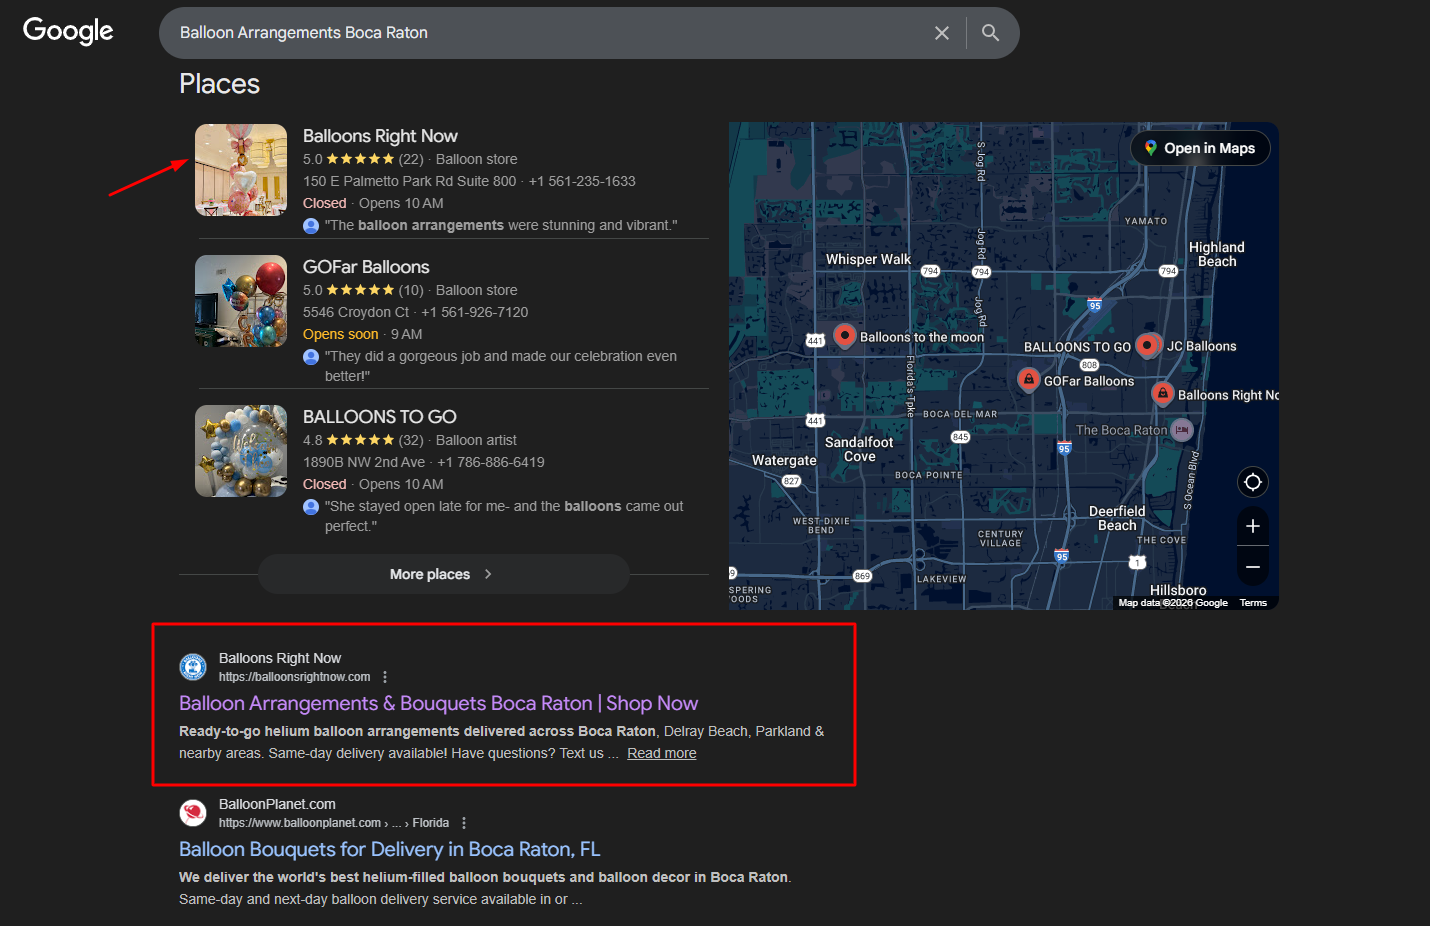This screenshot has width=1430, height=926.
Task: Zoom out on the map
Action: pos(1252,567)
